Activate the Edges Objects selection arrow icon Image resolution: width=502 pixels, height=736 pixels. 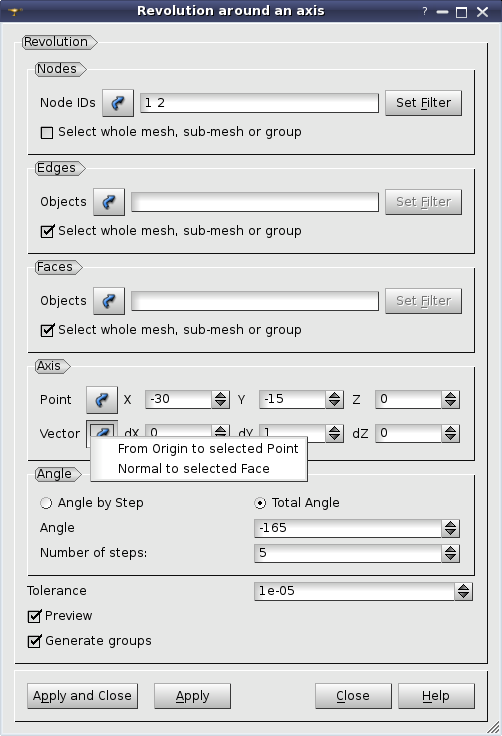[109, 202]
